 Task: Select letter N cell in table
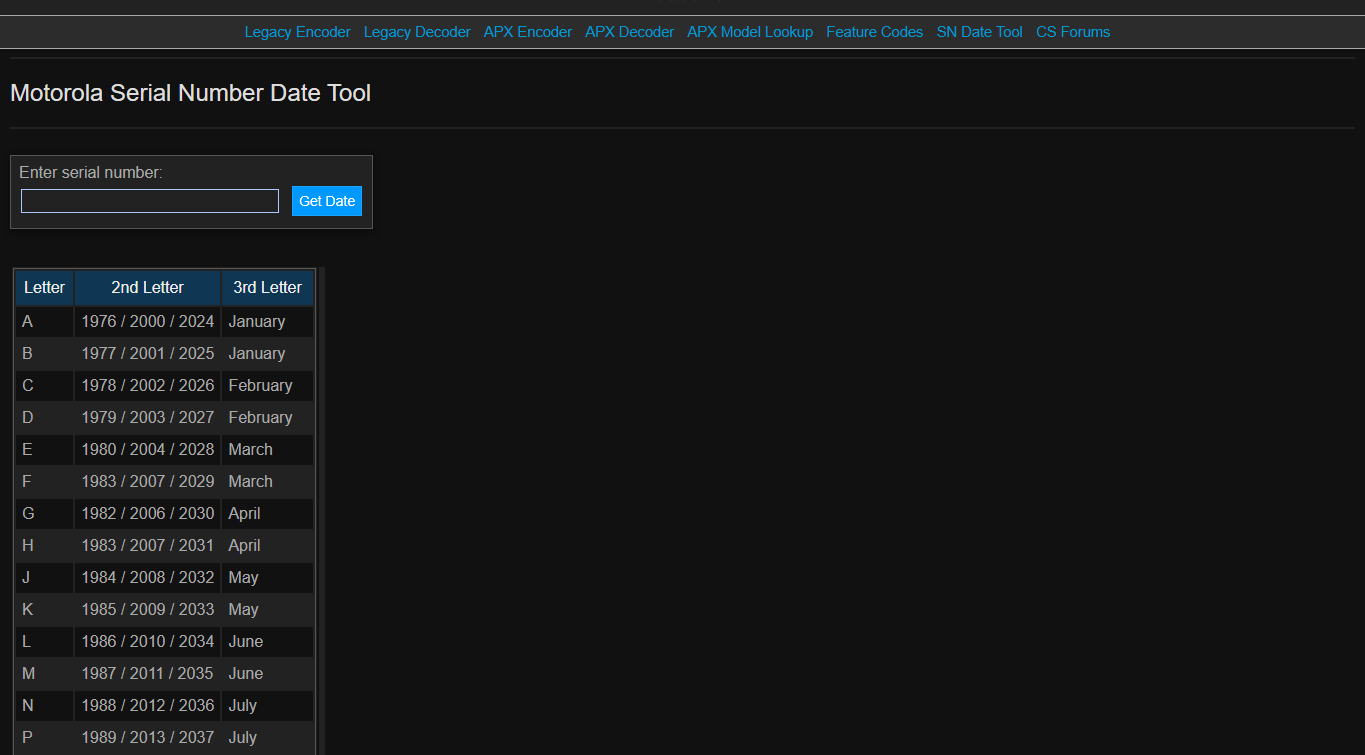[x=44, y=706]
